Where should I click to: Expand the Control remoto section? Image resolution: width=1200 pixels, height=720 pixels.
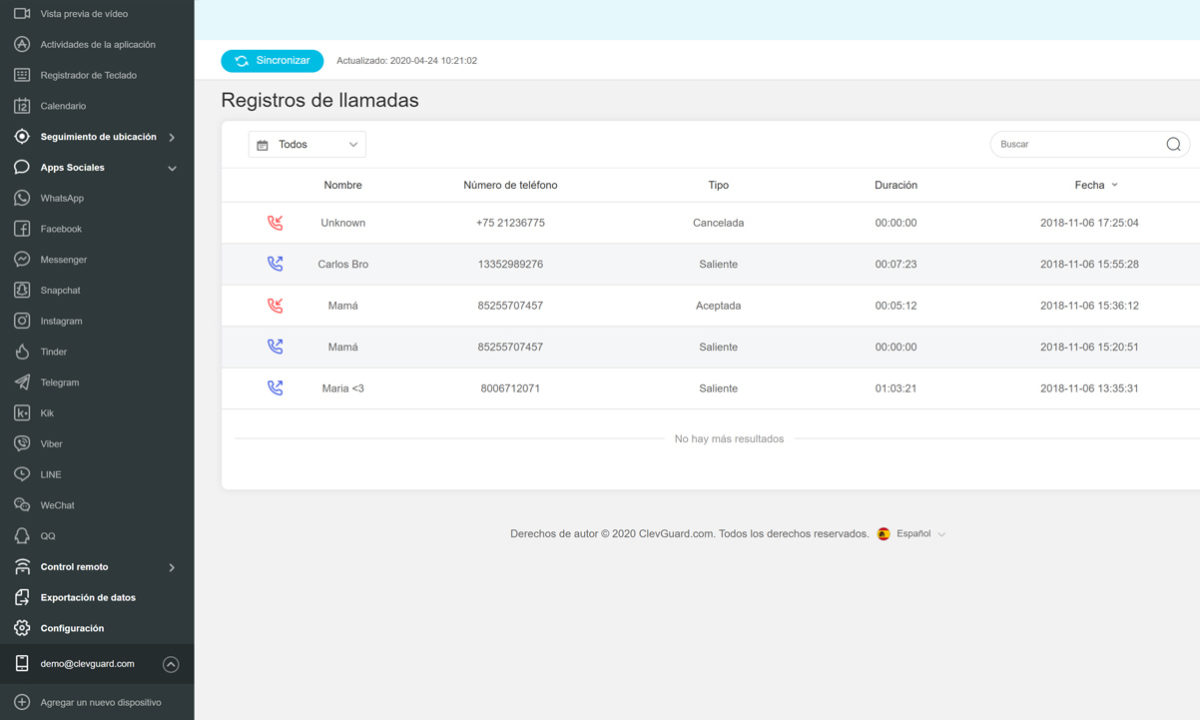pyautogui.click(x=172, y=567)
